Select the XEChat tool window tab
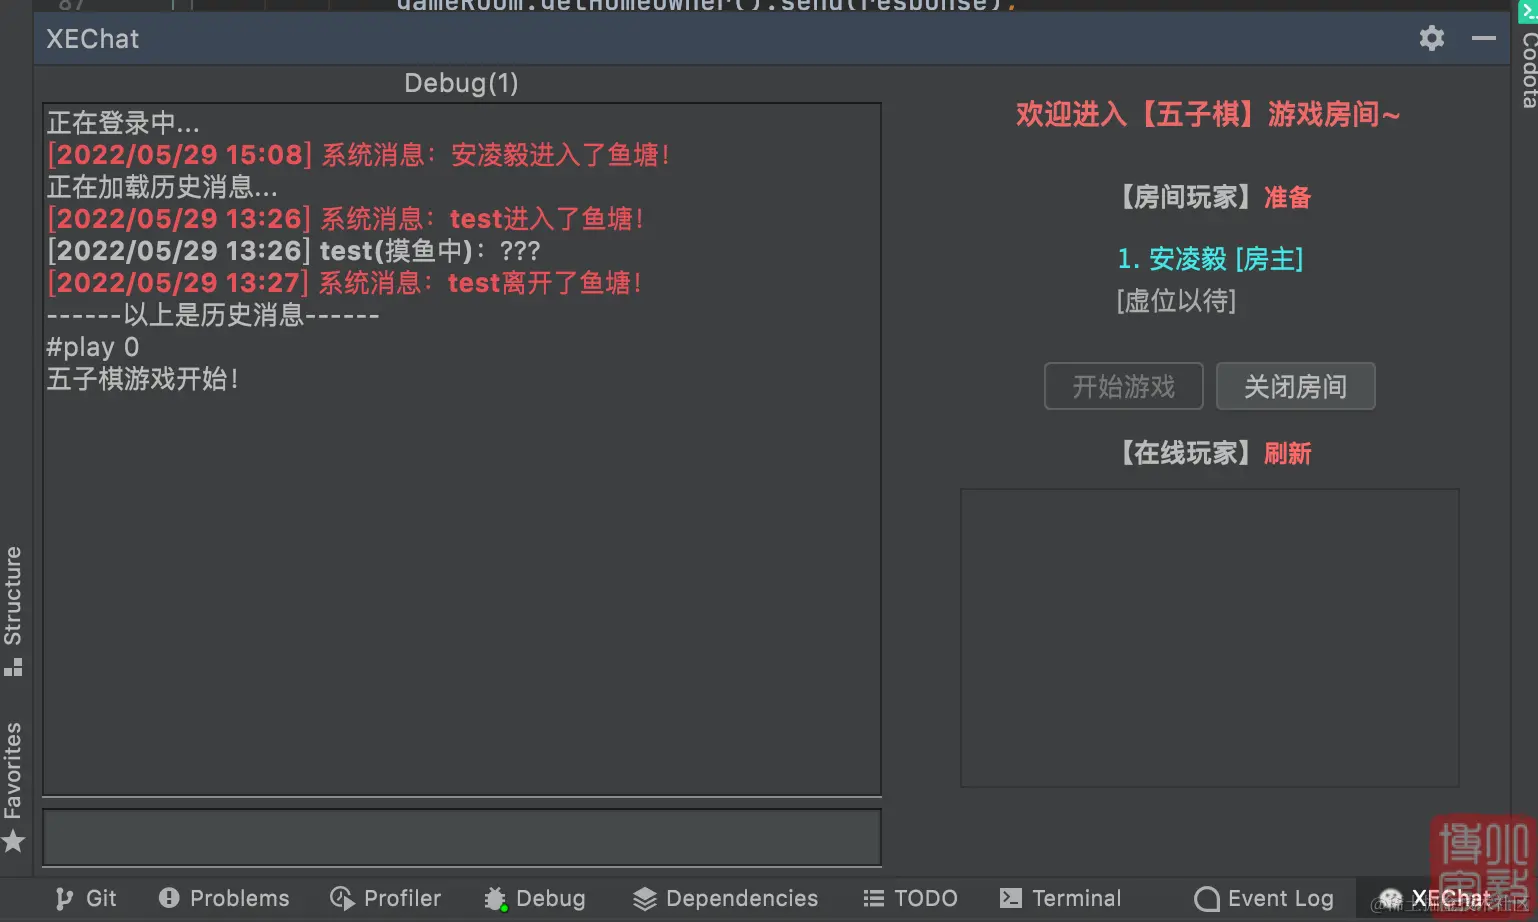The image size is (1538, 922). pos(1435,898)
